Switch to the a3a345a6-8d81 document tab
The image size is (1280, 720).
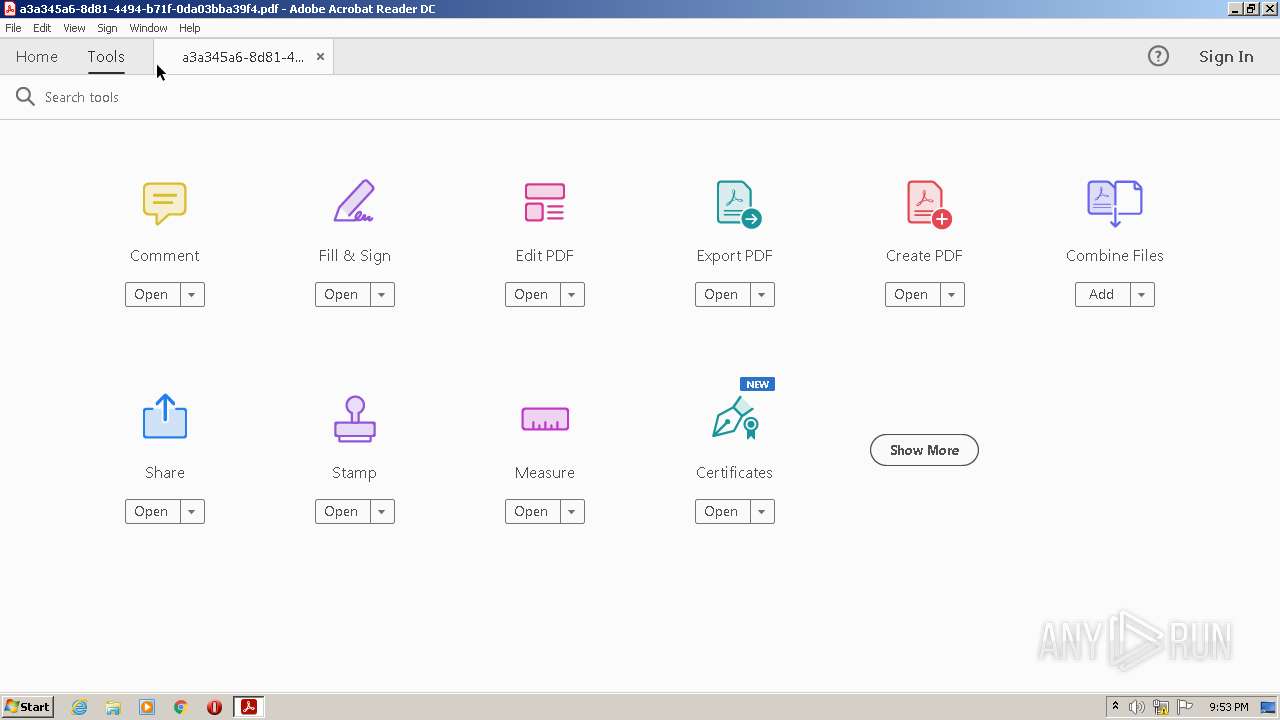242,57
